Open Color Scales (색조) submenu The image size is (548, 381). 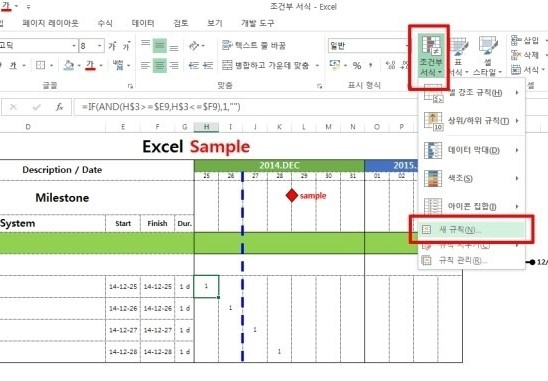[471, 178]
